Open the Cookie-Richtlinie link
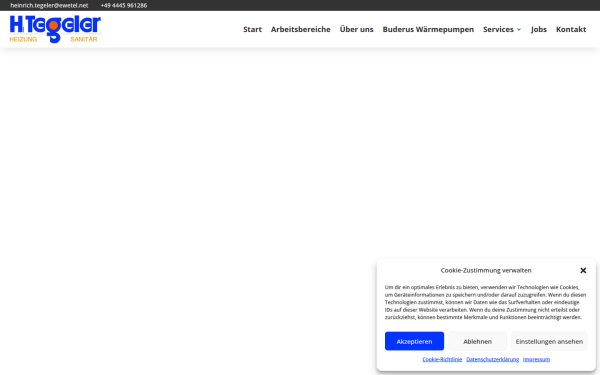 [x=442, y=359]
